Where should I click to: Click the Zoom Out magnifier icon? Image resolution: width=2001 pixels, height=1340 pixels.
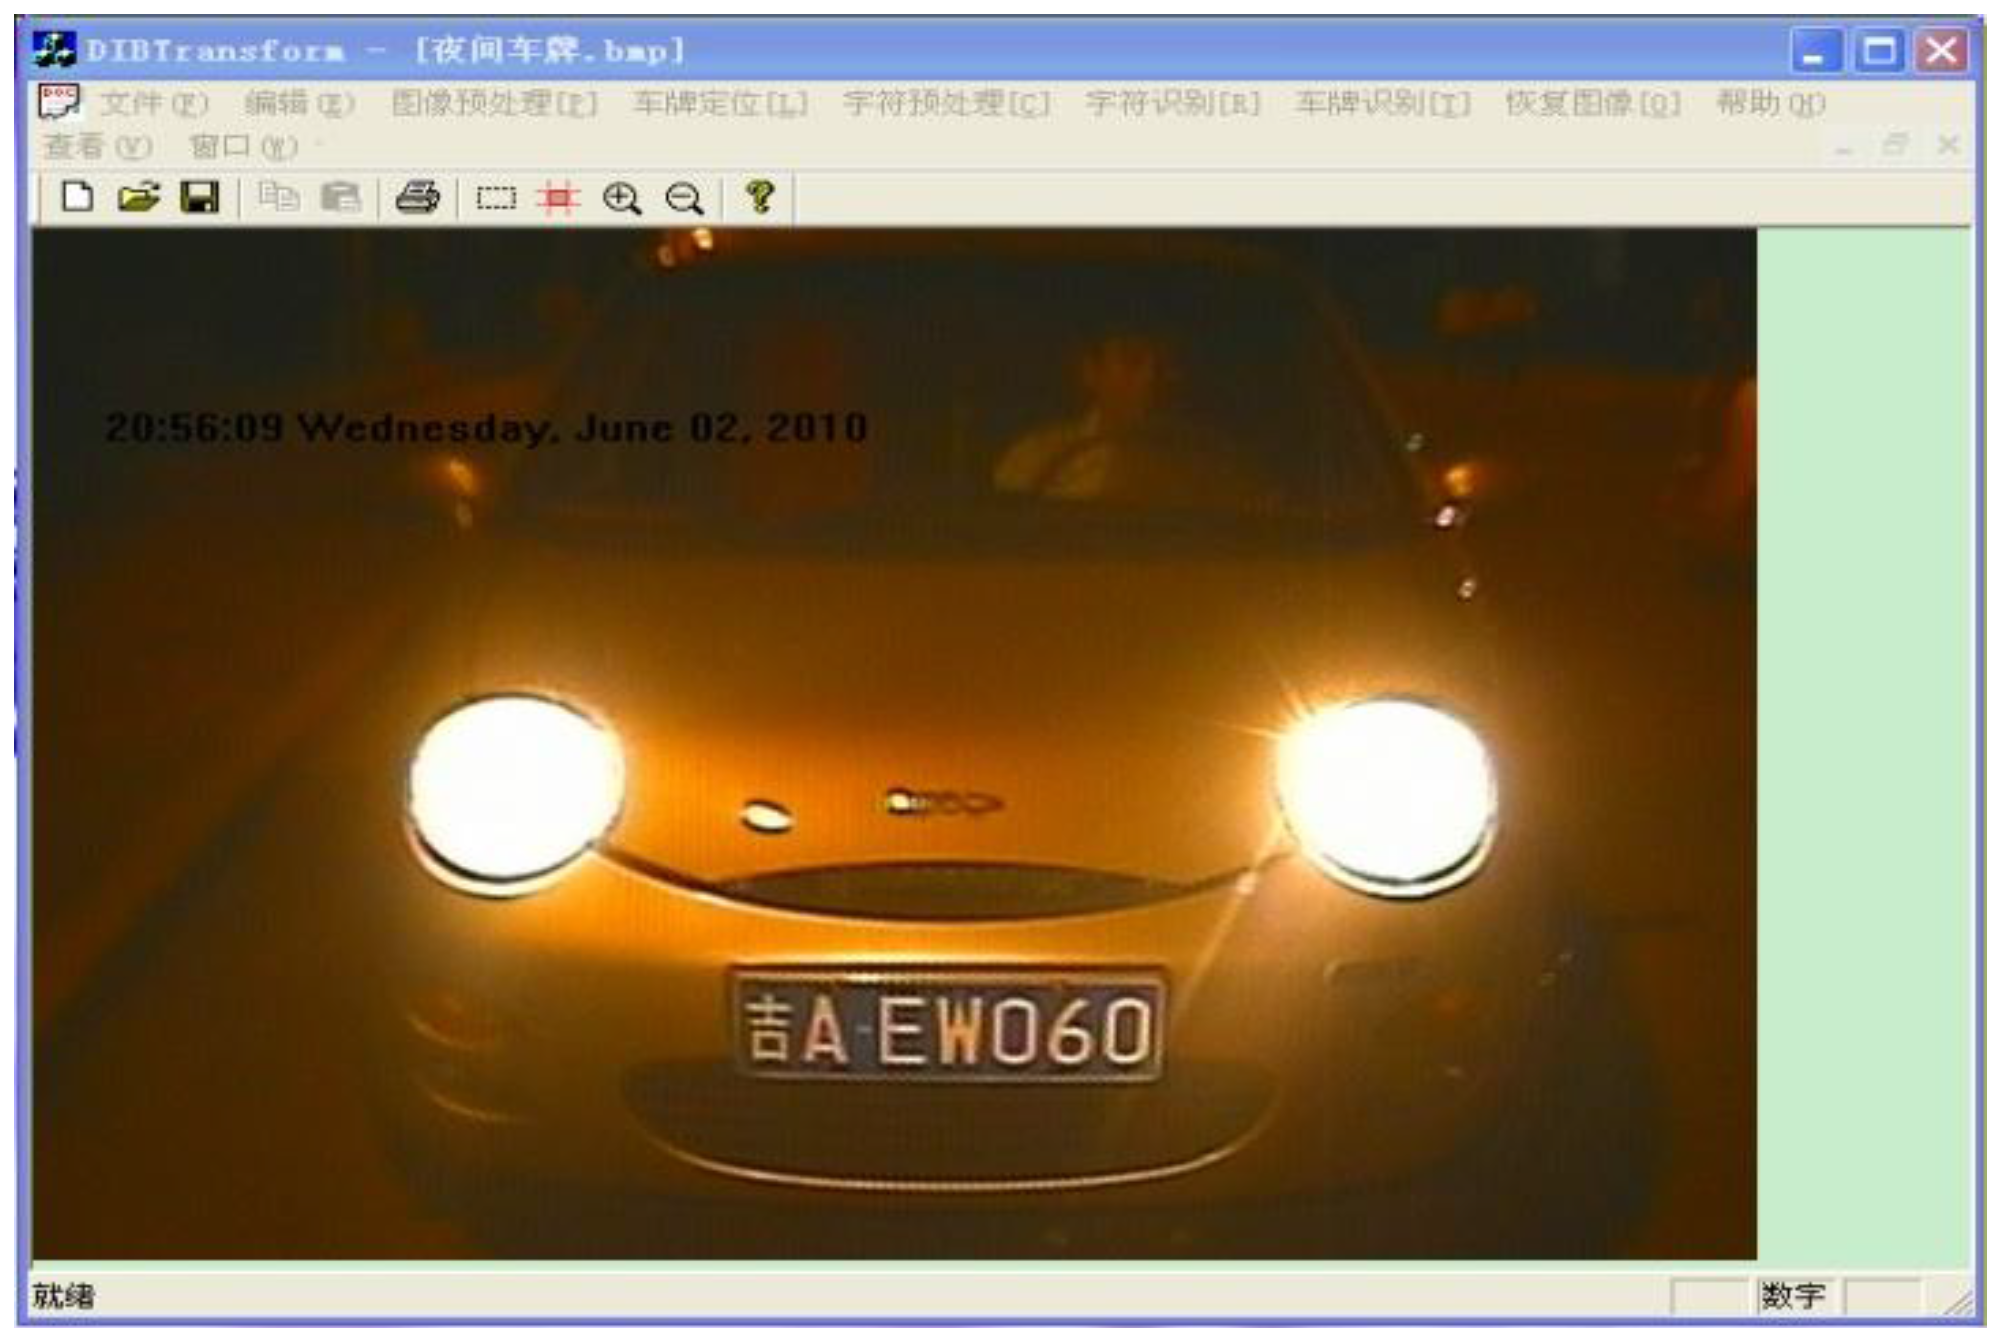coord(684,198)
